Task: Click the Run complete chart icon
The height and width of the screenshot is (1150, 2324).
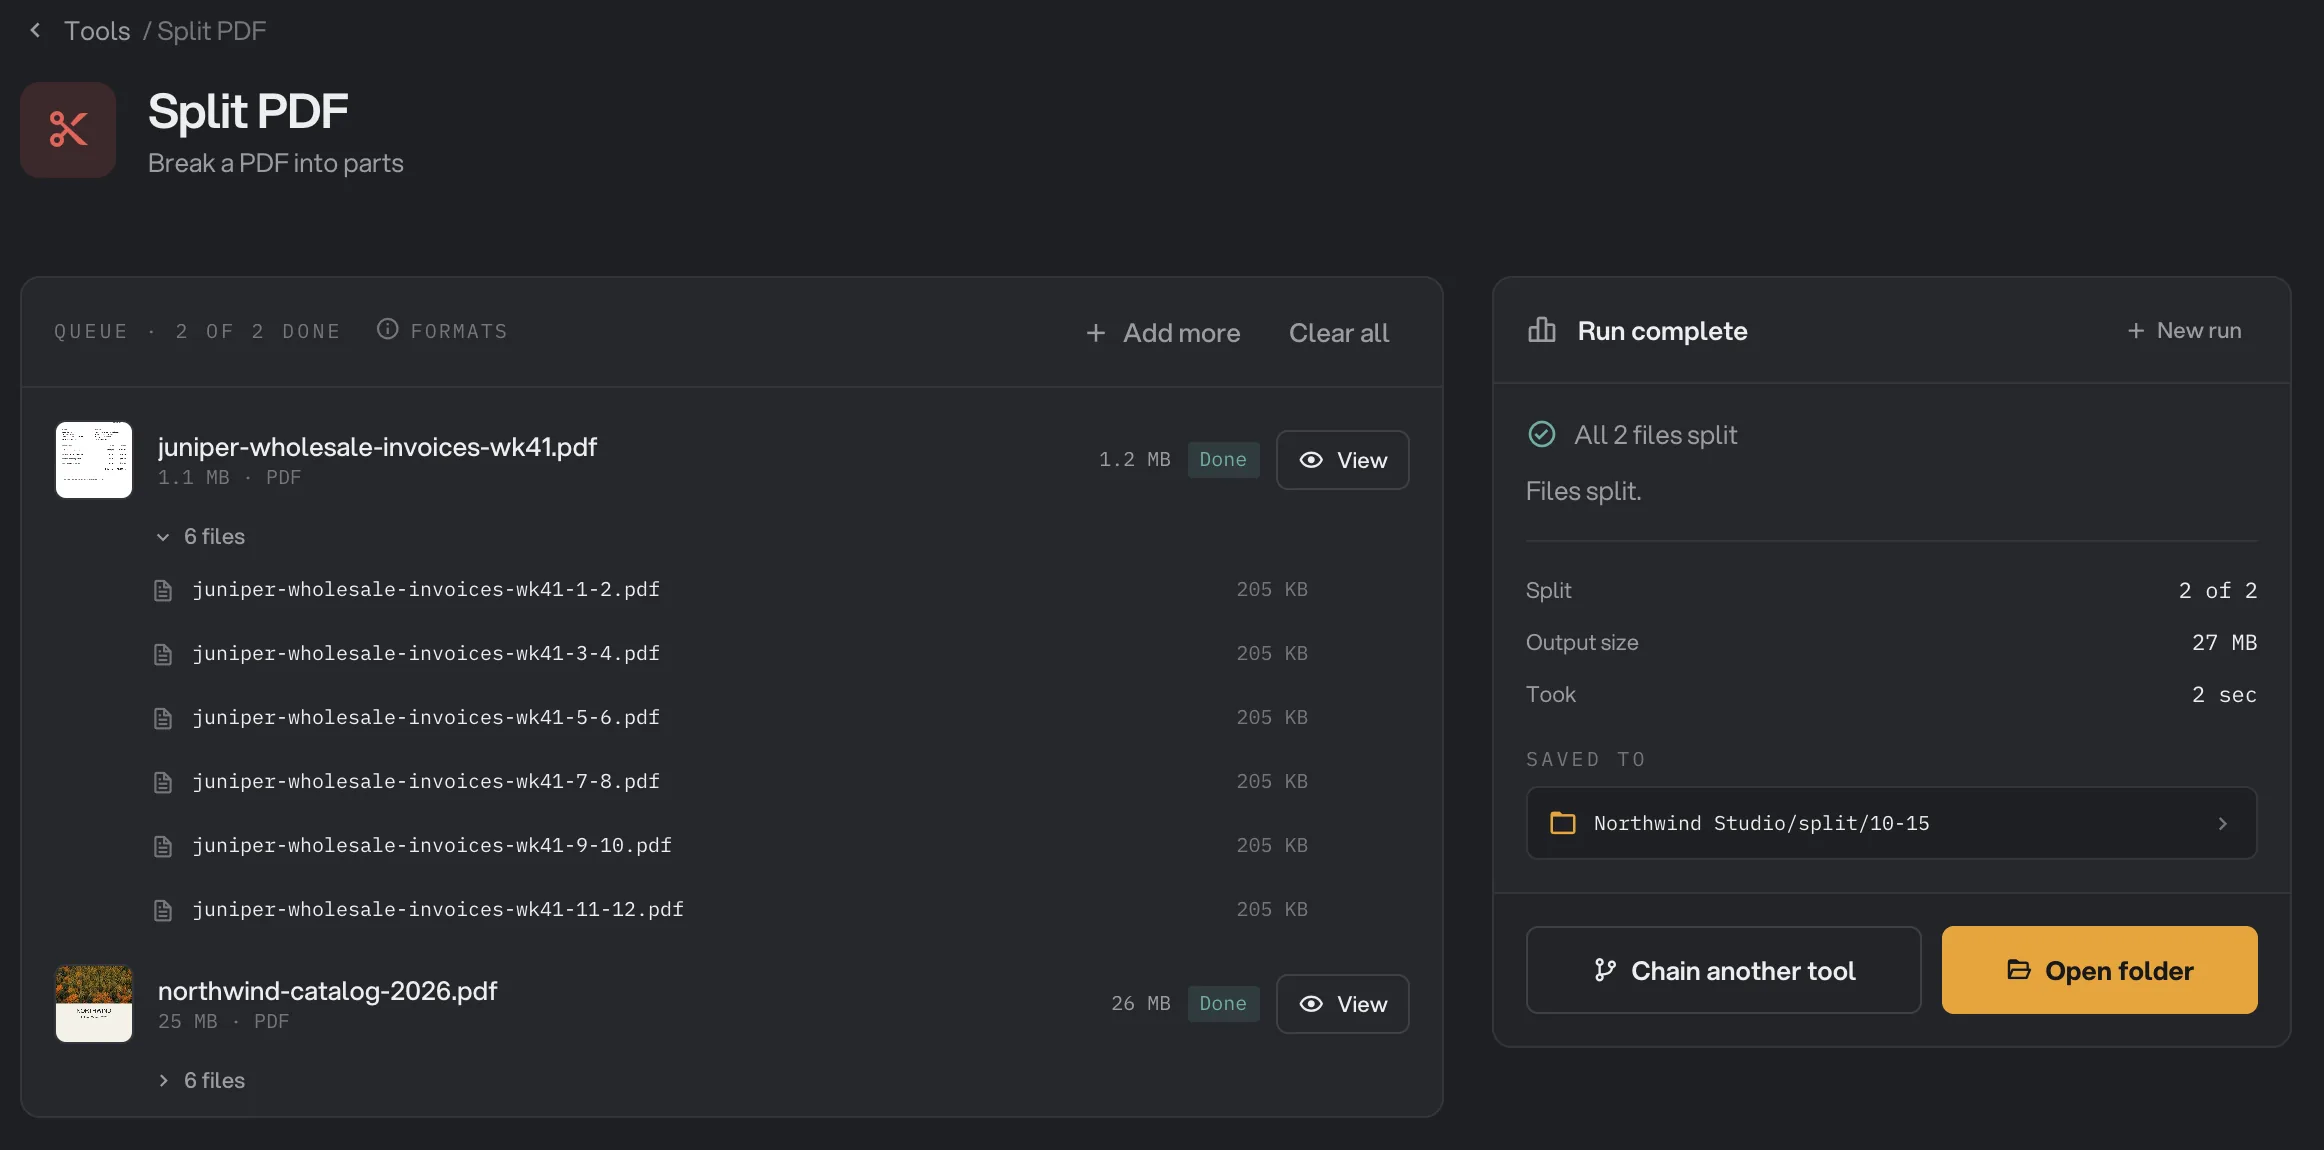Action: coord(1541,330)
